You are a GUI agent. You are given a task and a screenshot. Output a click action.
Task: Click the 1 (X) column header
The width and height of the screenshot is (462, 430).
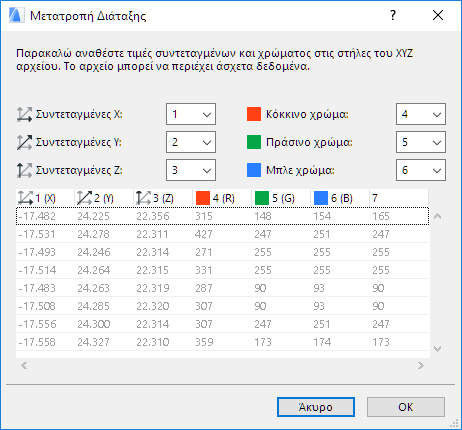(x=45, y=198)
